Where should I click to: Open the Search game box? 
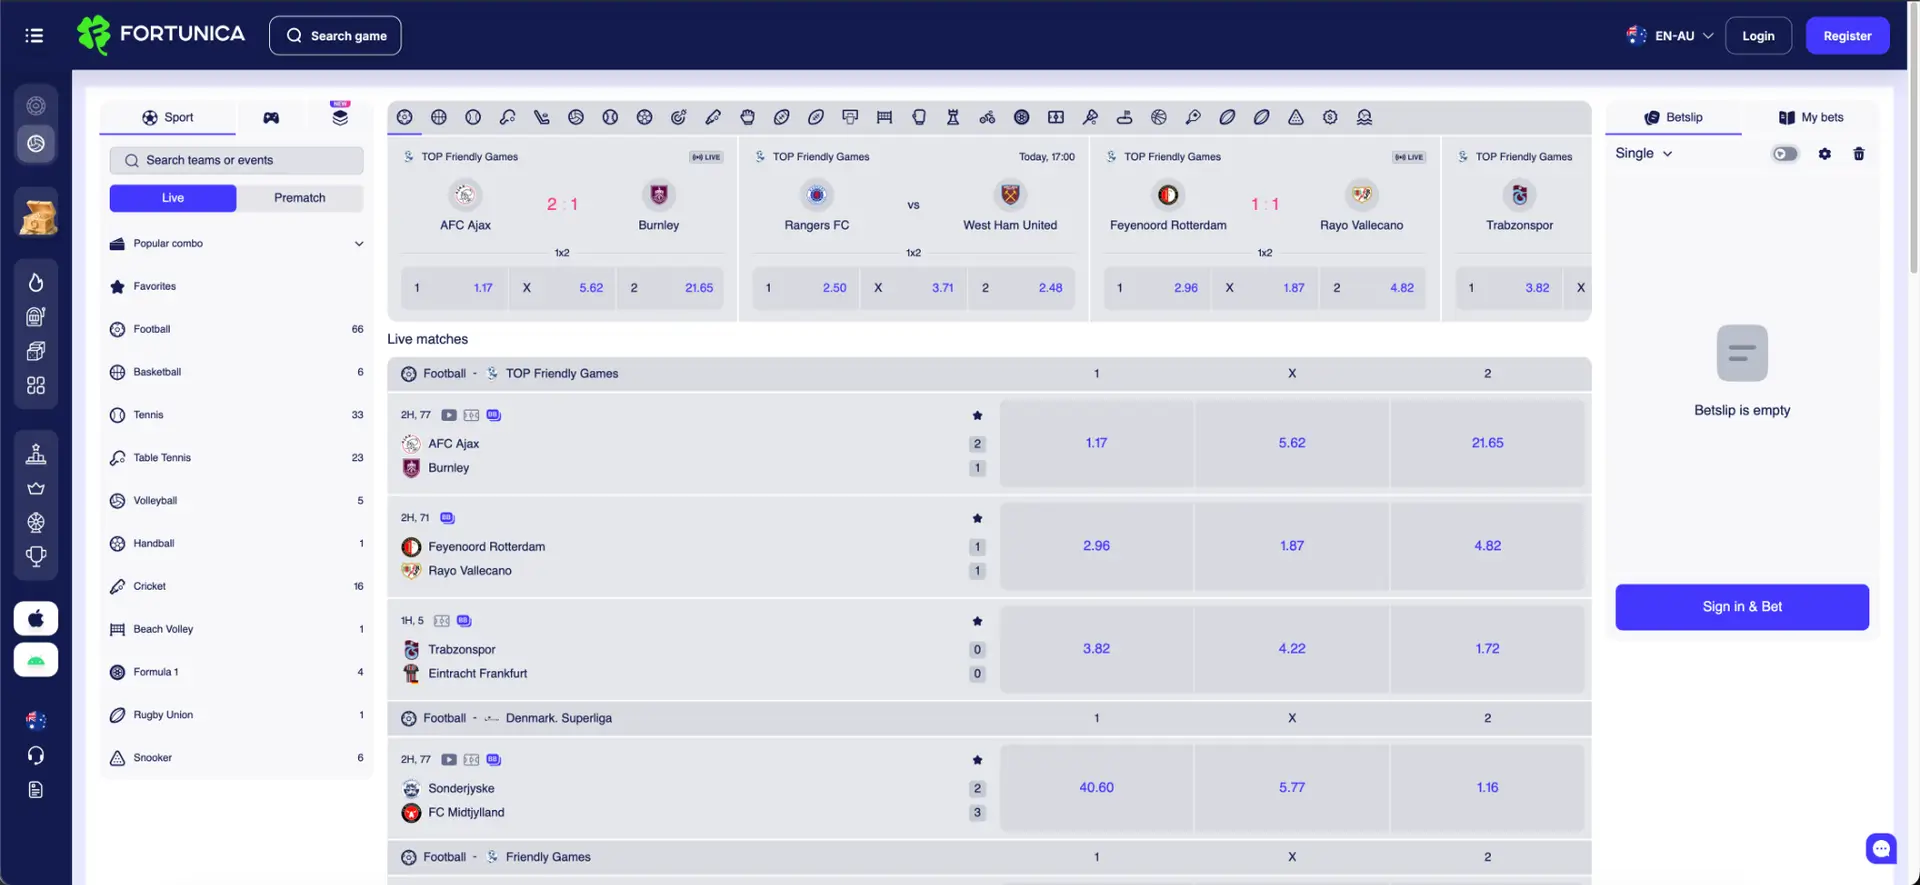point(335,36)
